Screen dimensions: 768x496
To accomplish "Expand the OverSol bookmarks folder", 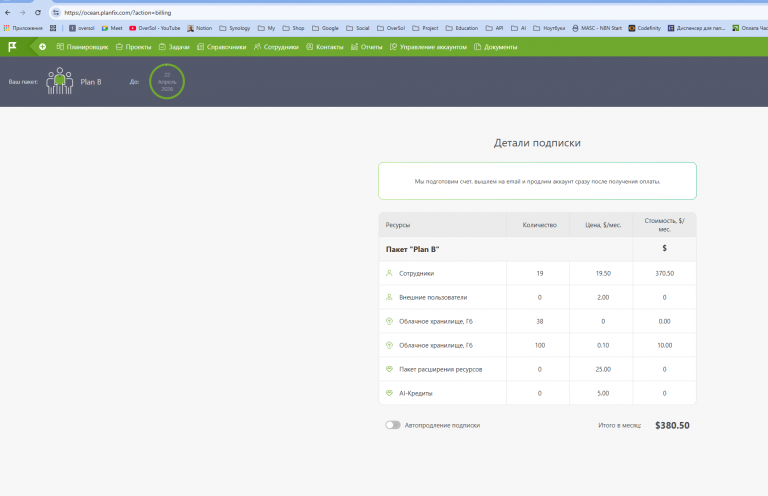I will coord(391,28).
